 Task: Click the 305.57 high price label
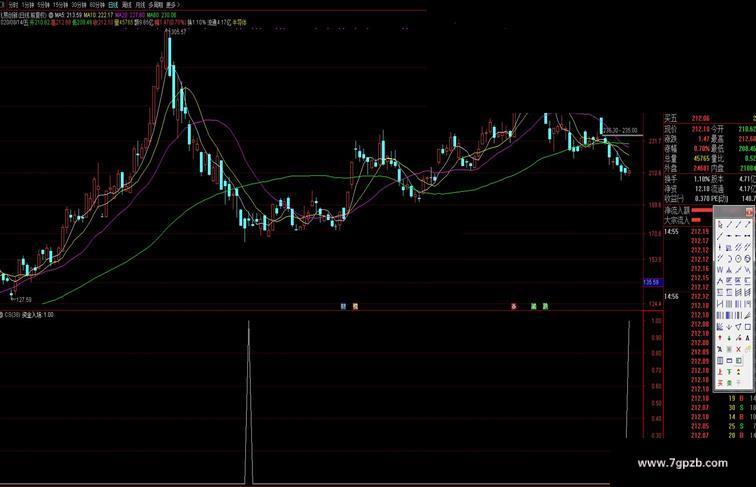pyautogui.click(x=178, y=32)
